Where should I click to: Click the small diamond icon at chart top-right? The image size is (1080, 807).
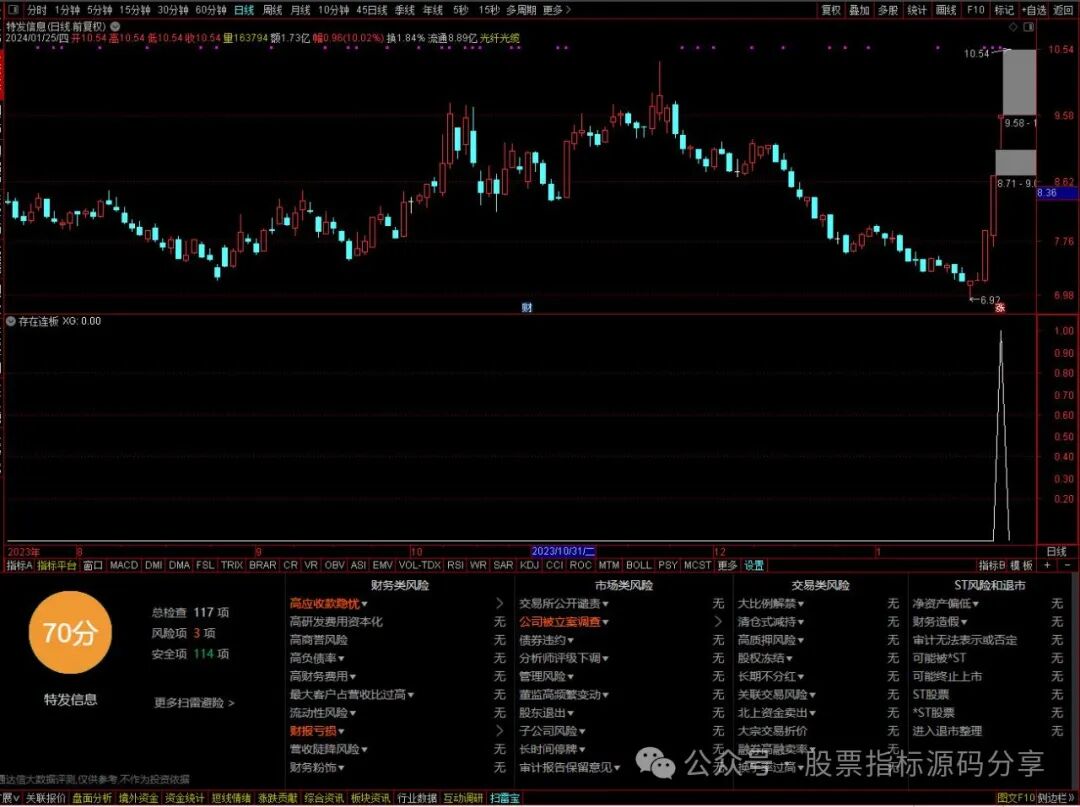[x=1013, y=27]
